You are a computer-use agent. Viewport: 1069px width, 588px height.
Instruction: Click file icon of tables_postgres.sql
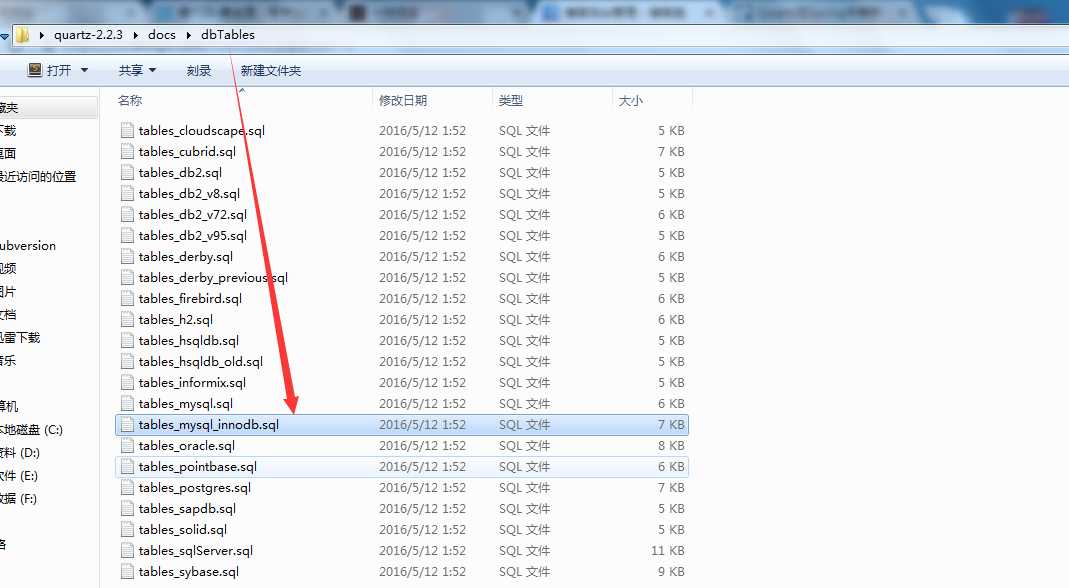pos(127,488)
